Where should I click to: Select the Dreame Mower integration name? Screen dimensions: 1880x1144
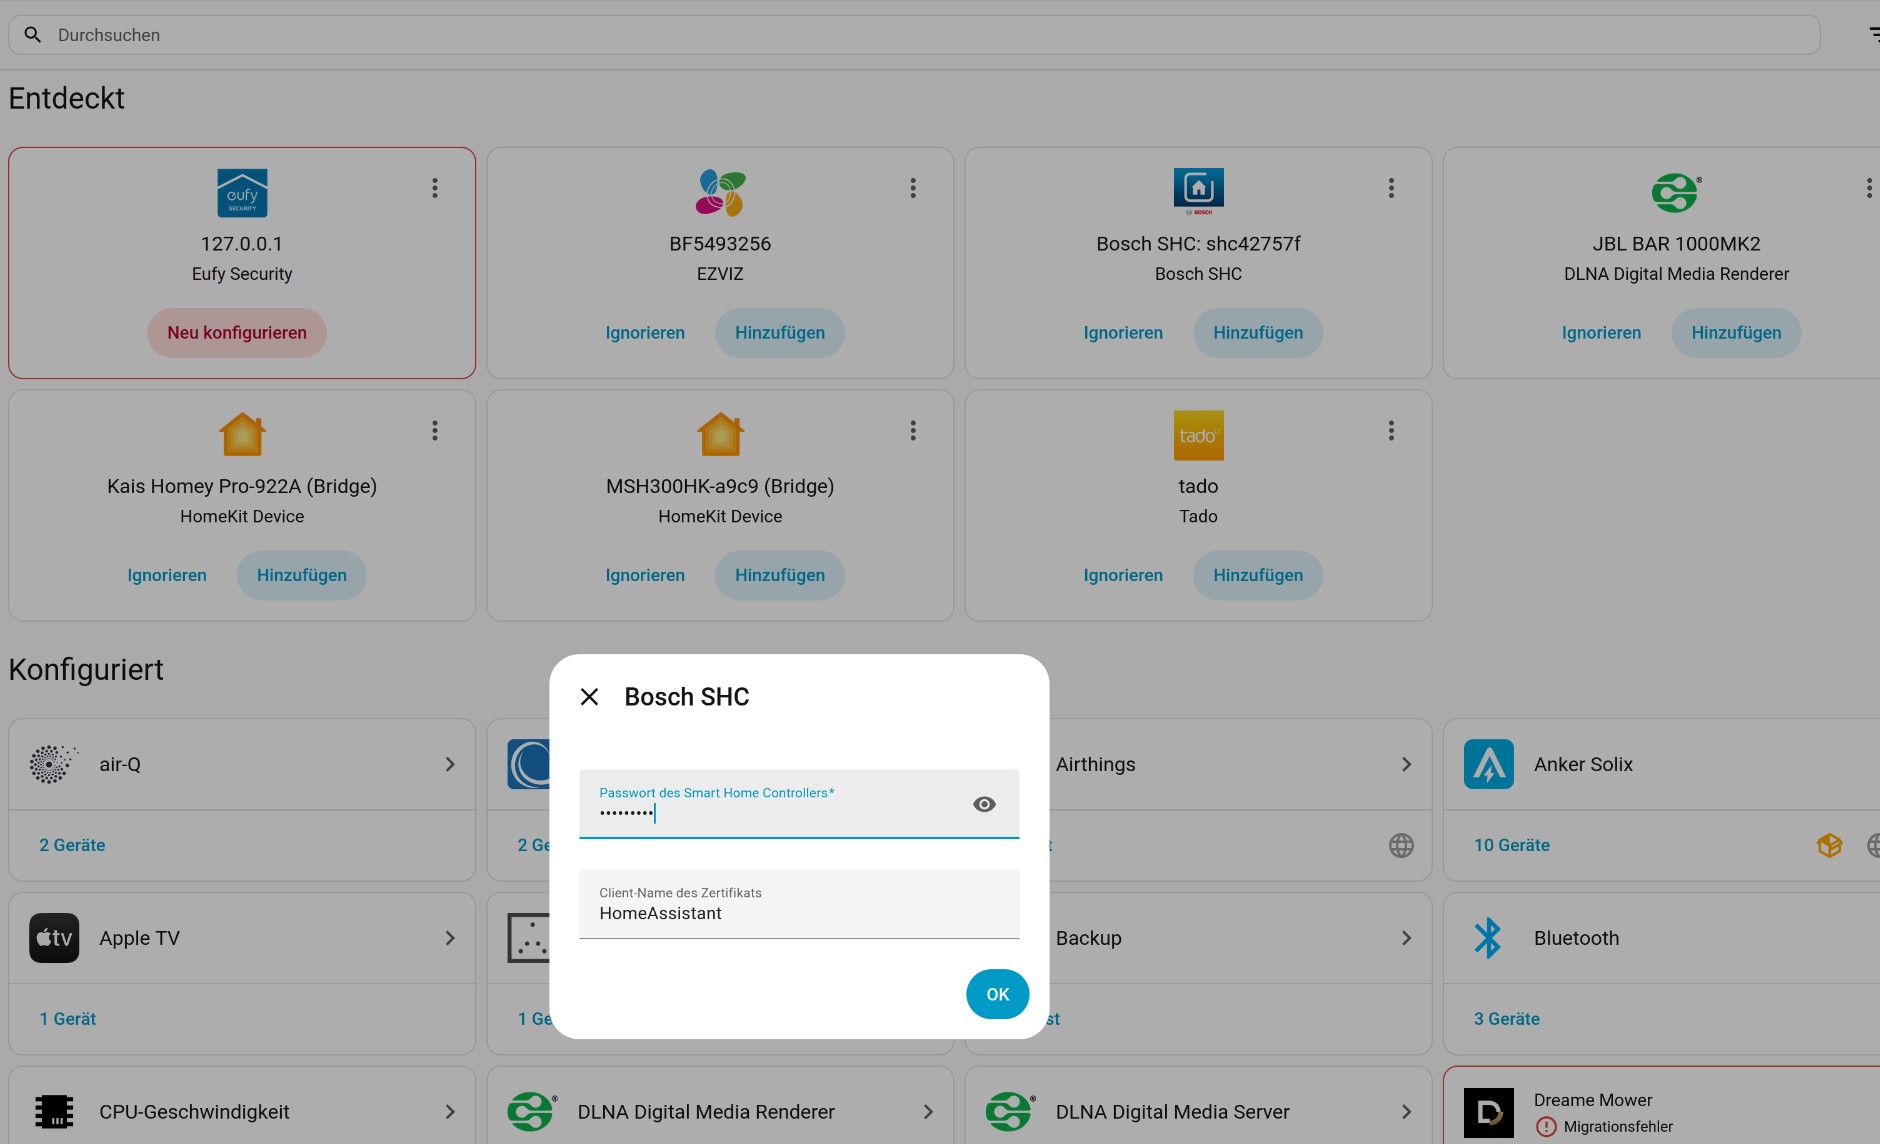point(1593,1100)
